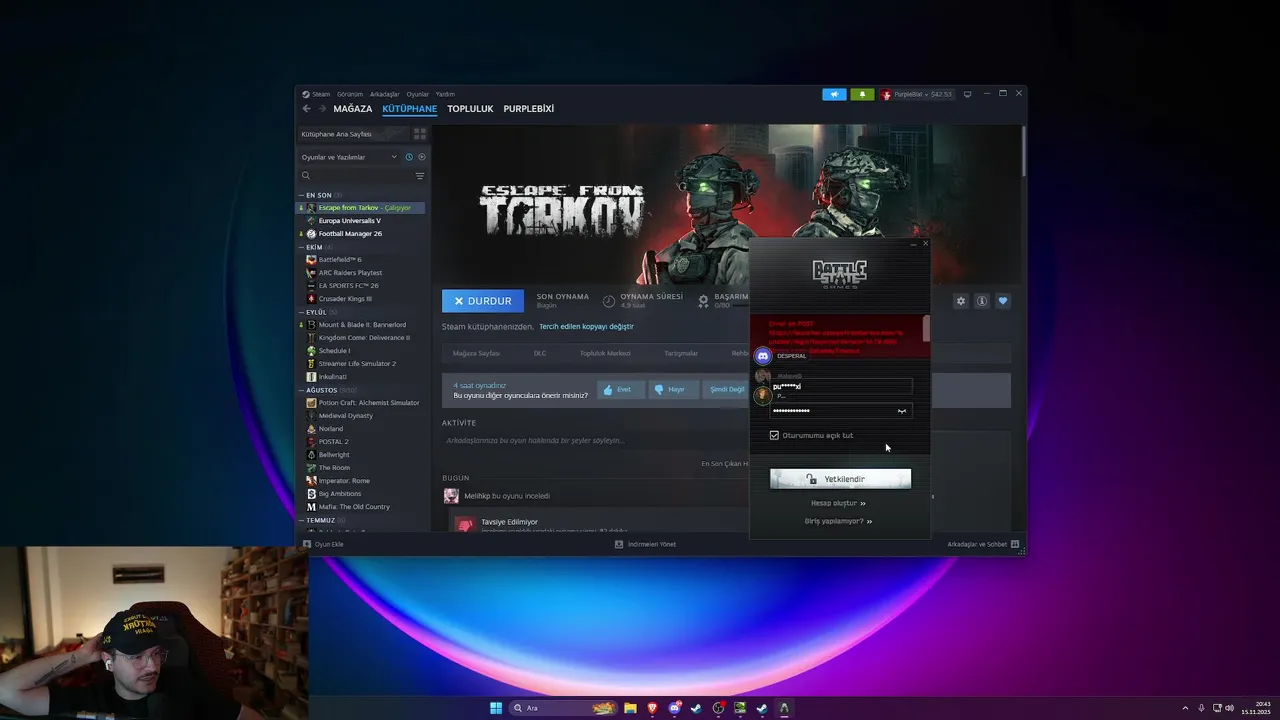This screenshot has width=1280, height=720.
Task: Open Windows Start menu
Action: point(496,708)
